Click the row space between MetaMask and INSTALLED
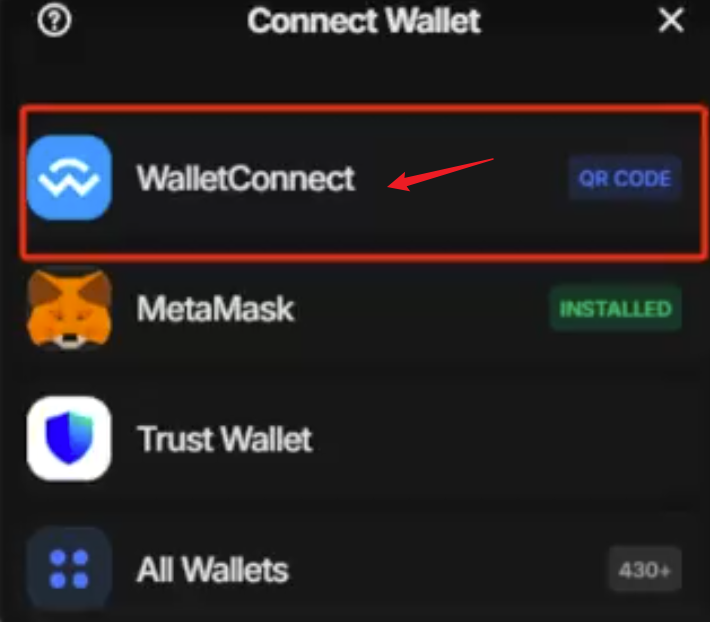 pos(421,309)
